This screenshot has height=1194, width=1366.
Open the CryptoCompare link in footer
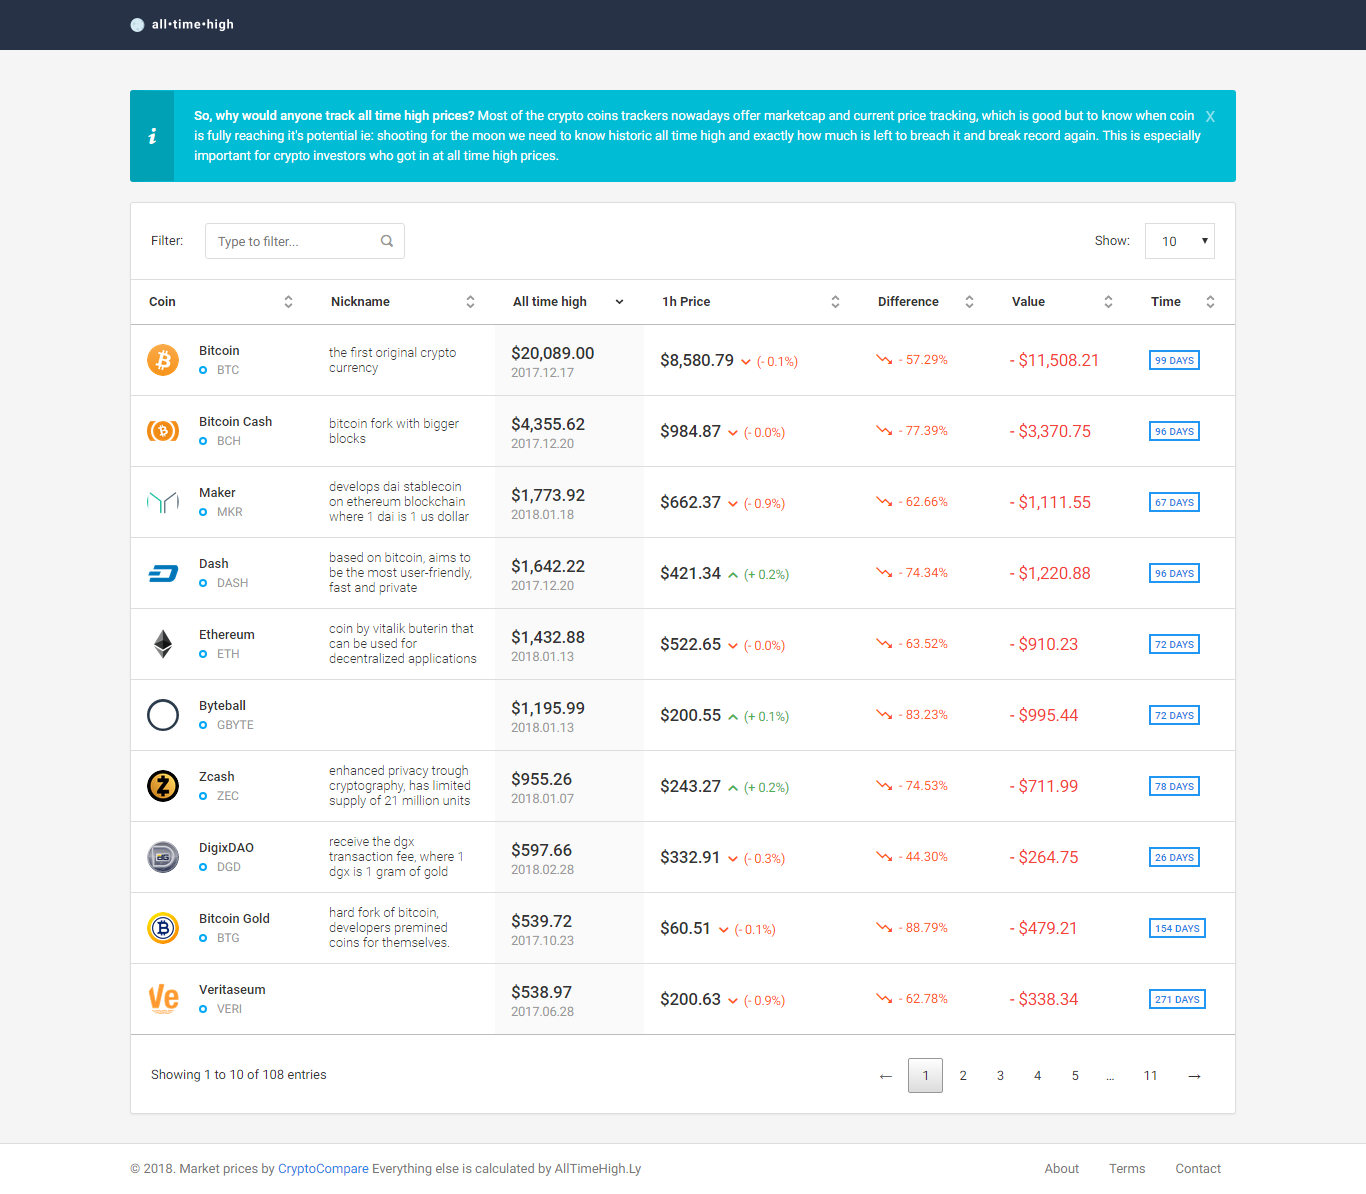(323, 1169)
